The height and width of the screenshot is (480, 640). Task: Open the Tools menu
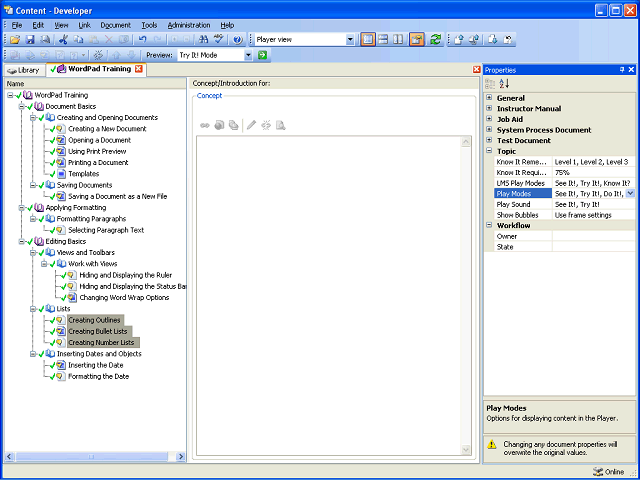(149, 25)
